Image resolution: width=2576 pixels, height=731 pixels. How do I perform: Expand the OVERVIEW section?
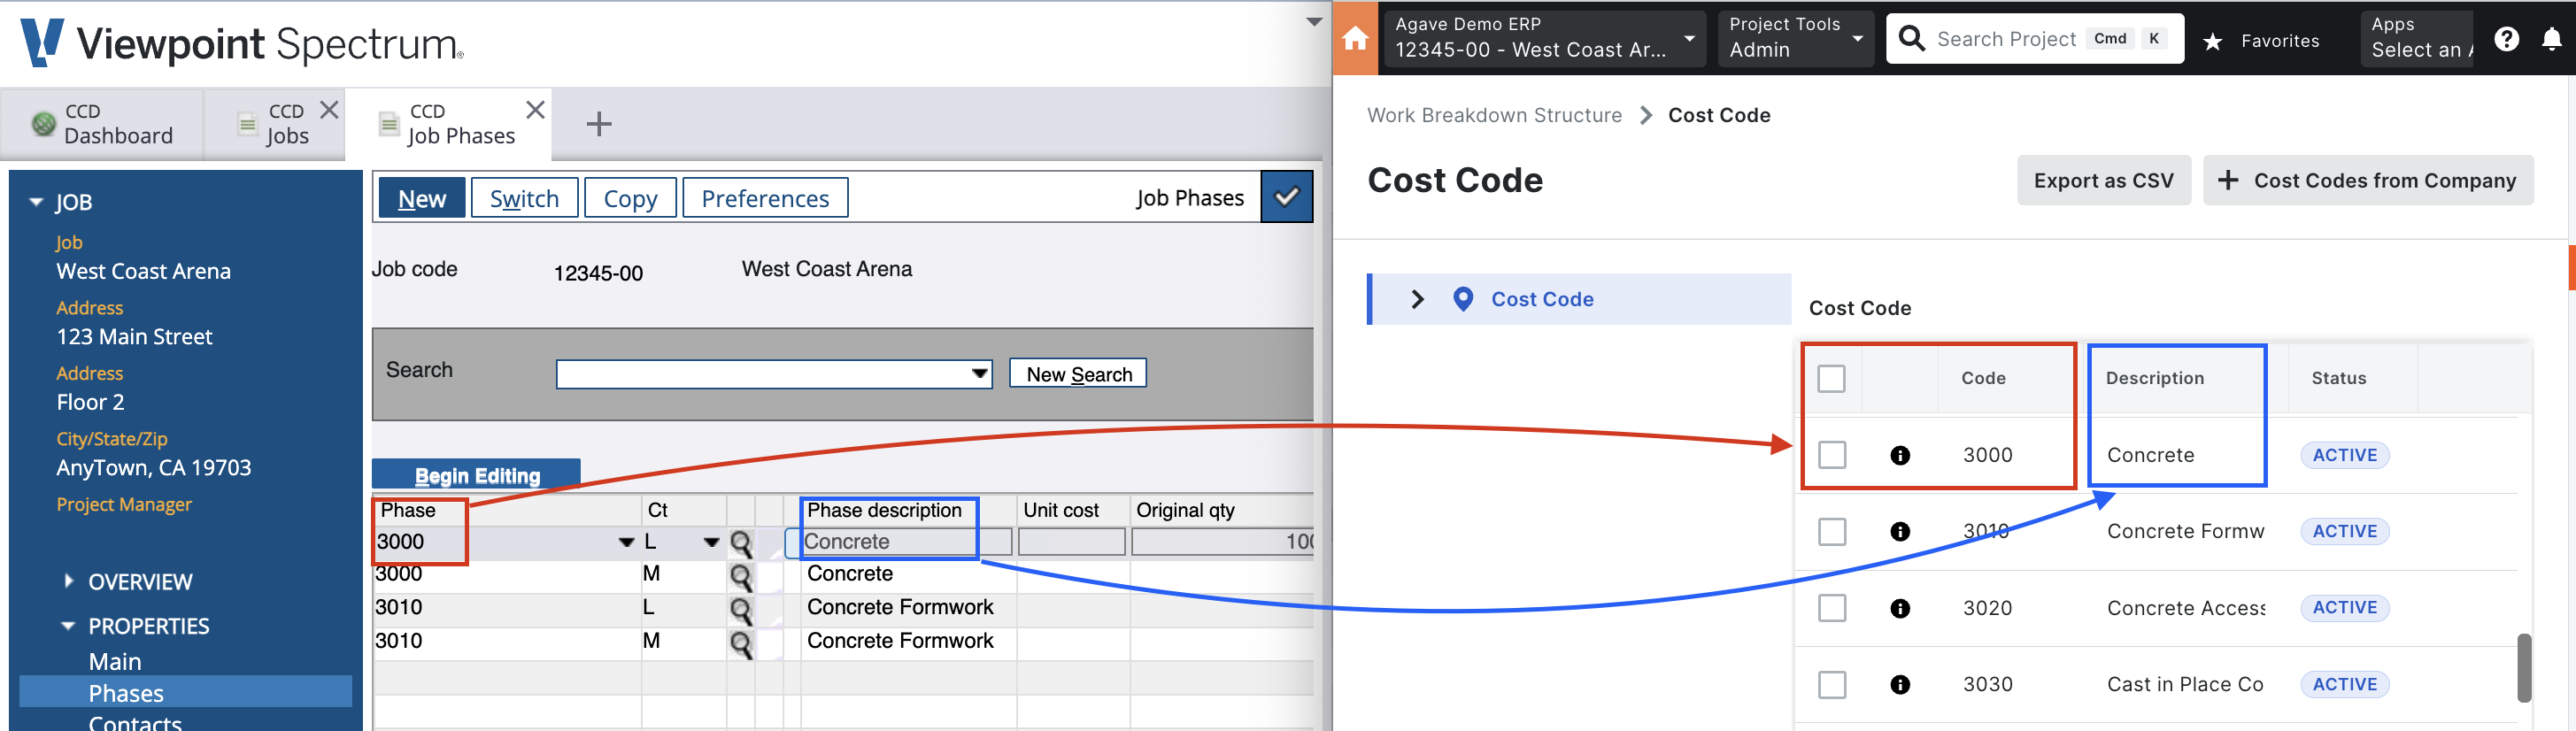tap(68, 581)
